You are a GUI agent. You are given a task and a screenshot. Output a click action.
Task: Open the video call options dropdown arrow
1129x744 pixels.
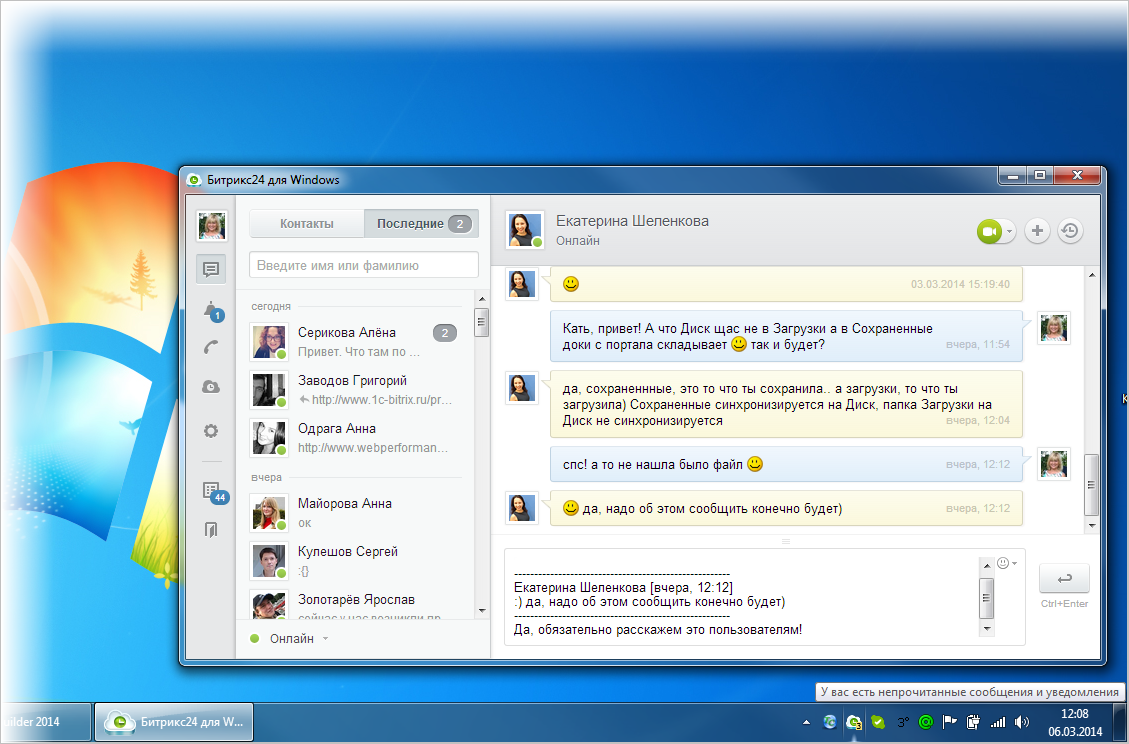1009,231
